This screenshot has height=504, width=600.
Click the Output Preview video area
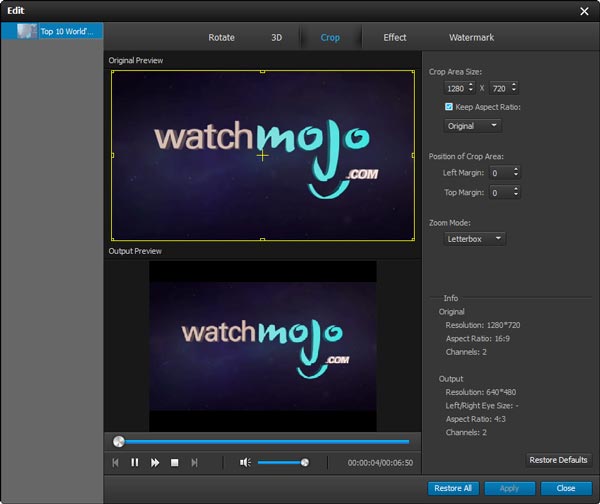tap(262, 346)
